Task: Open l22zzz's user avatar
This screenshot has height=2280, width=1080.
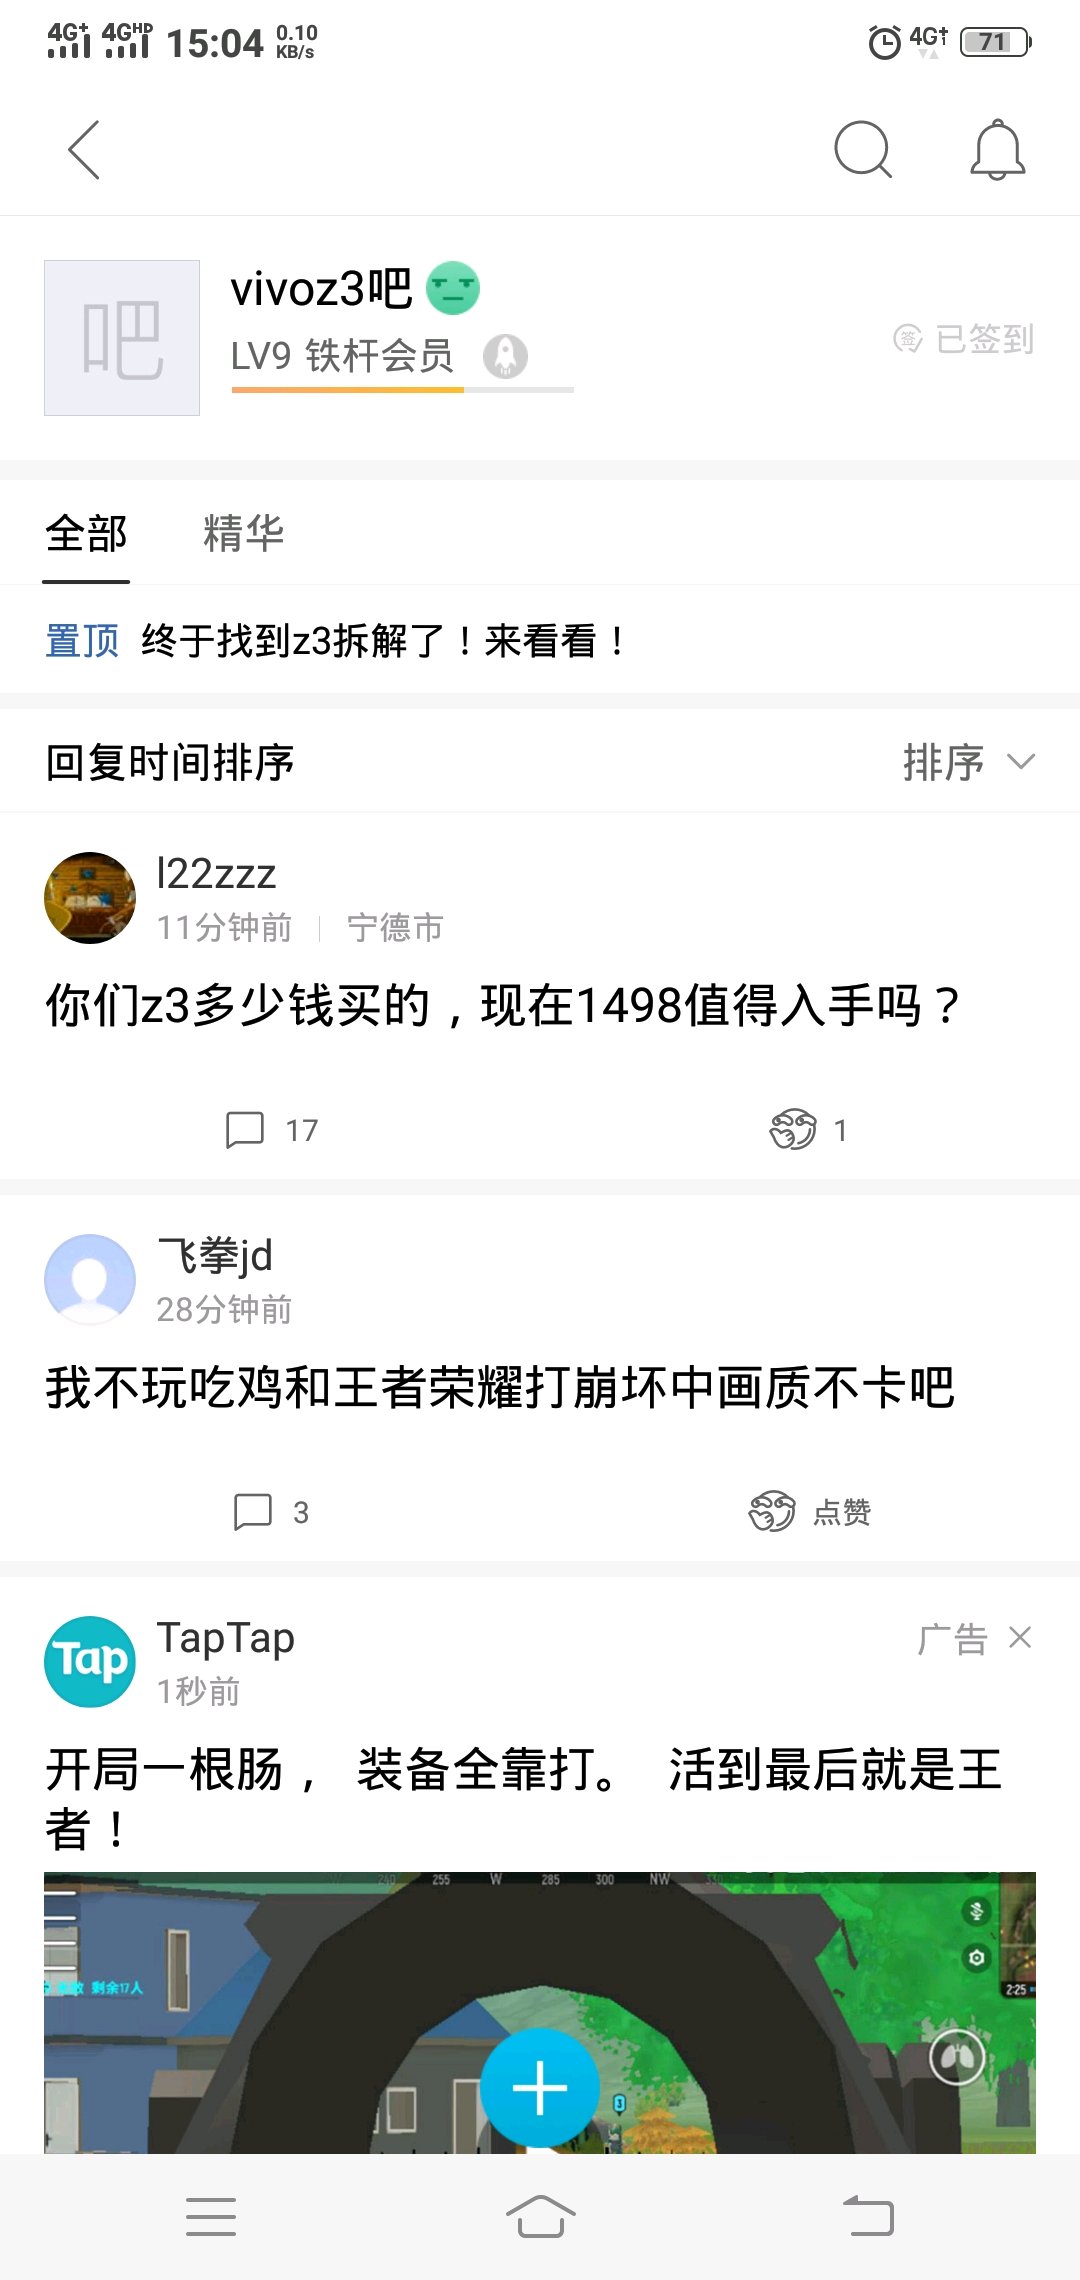Action: point(90,898)
